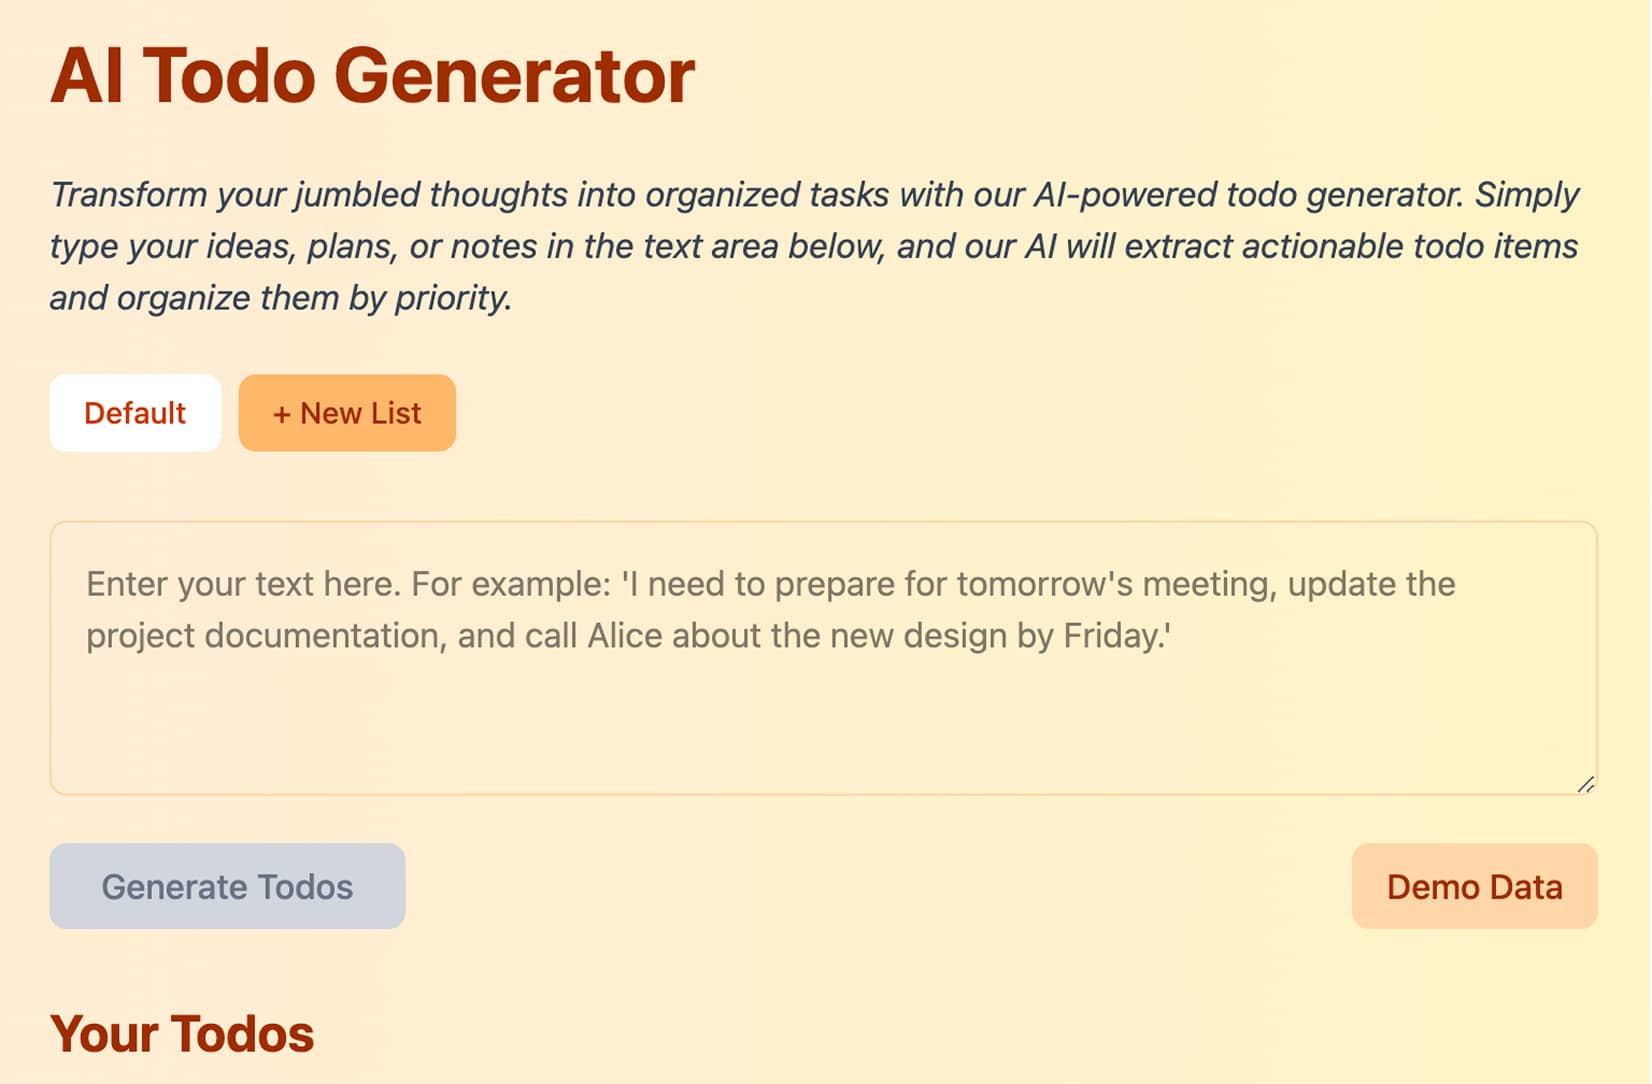This screenshot has height=1084, width=1652.
Task: Load sample content with Demo Data
Action: pyautogui.click(x=1474, y=887)
